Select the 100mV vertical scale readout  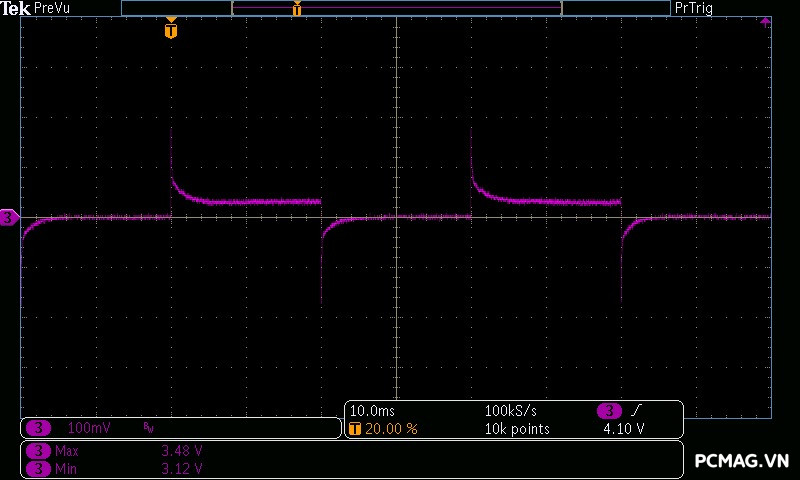[x=88, y=428]
